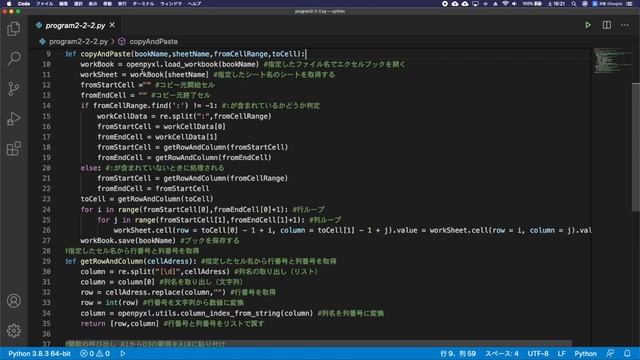Change file encoding UTF-8
Image resolution: width=640 pixels, height=360 pixels.
point(538,353)
